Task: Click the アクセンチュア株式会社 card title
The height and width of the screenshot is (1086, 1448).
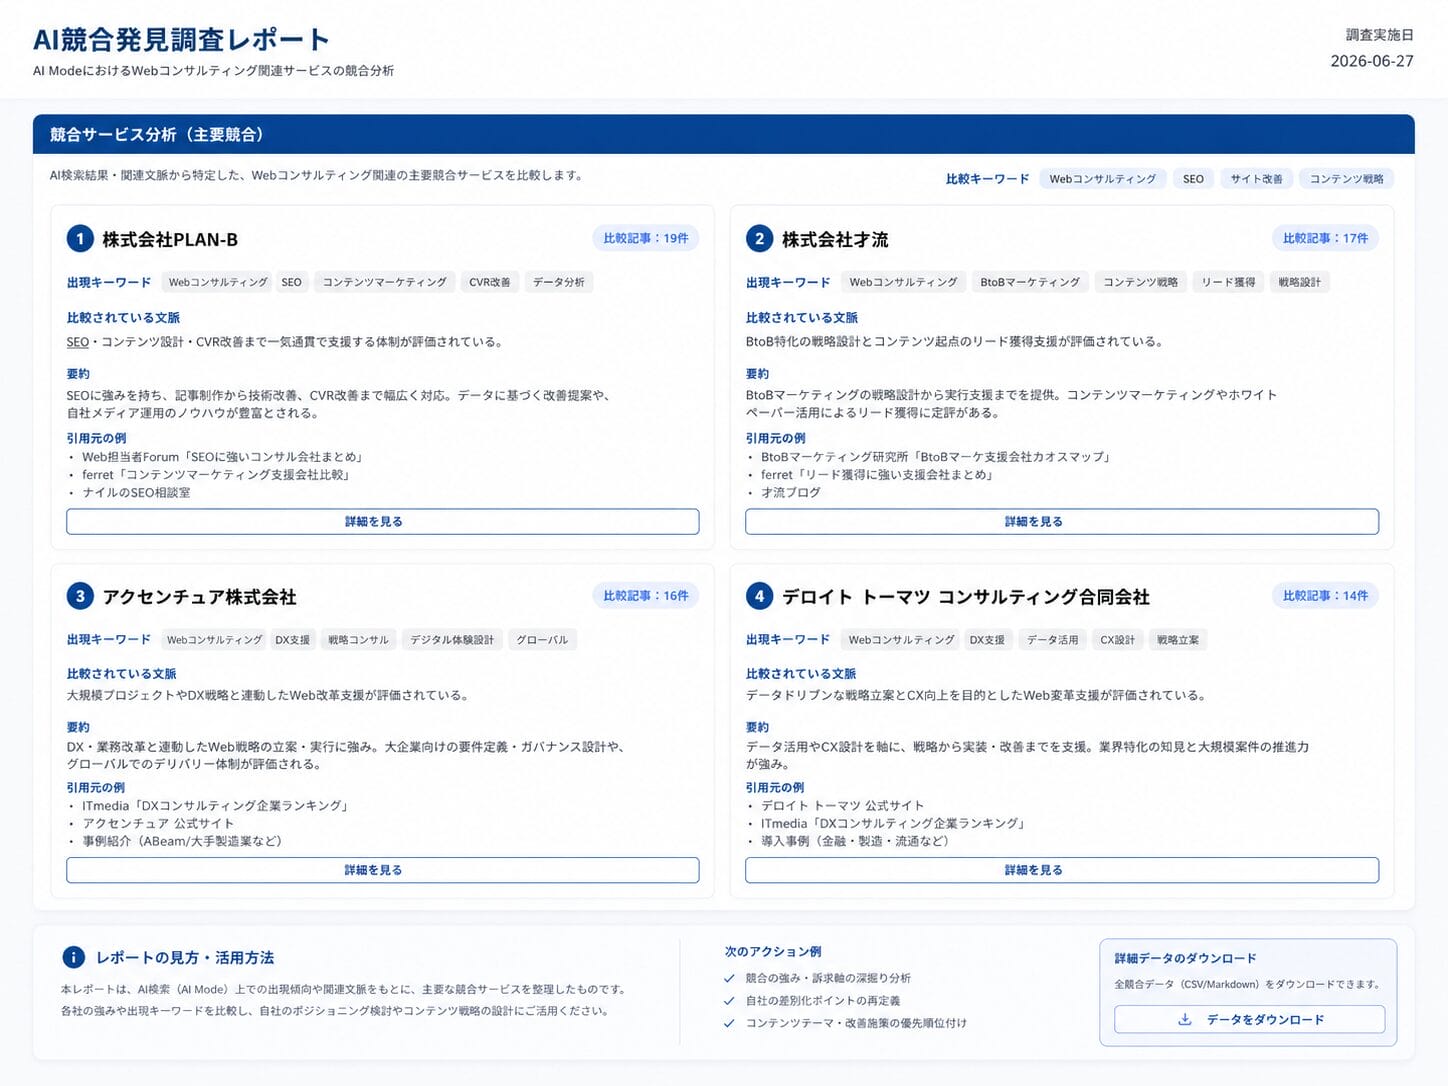Action: pos(199,597)
